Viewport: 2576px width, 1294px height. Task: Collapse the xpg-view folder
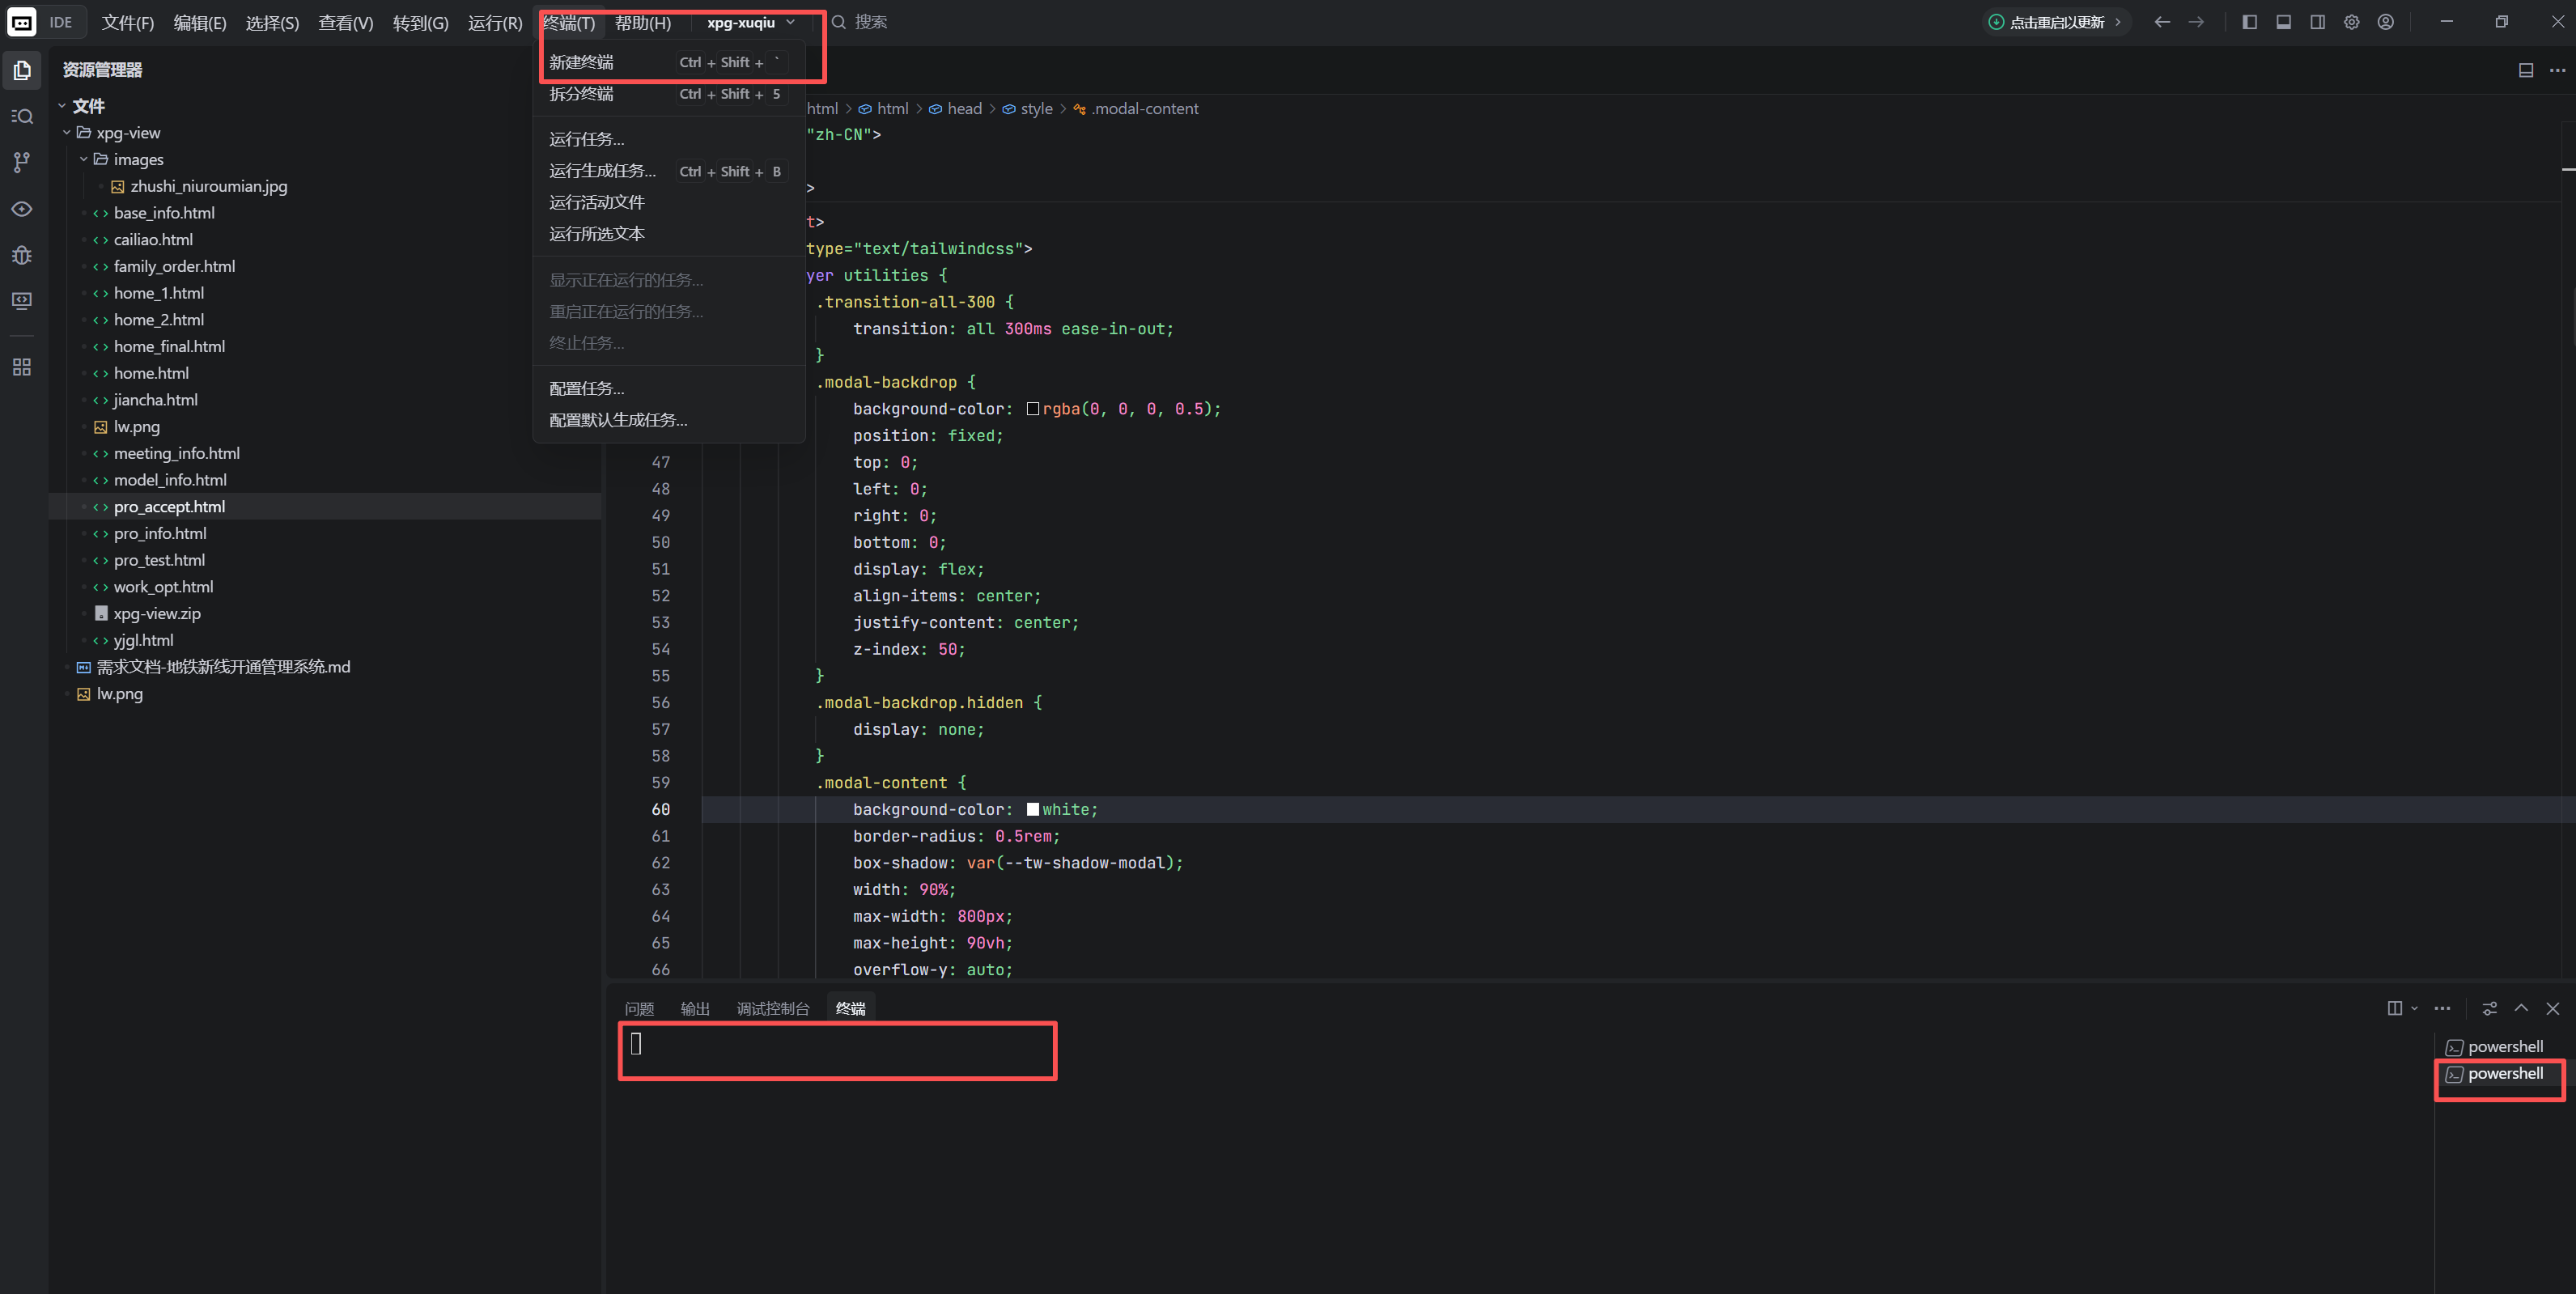tap(67, 133)
